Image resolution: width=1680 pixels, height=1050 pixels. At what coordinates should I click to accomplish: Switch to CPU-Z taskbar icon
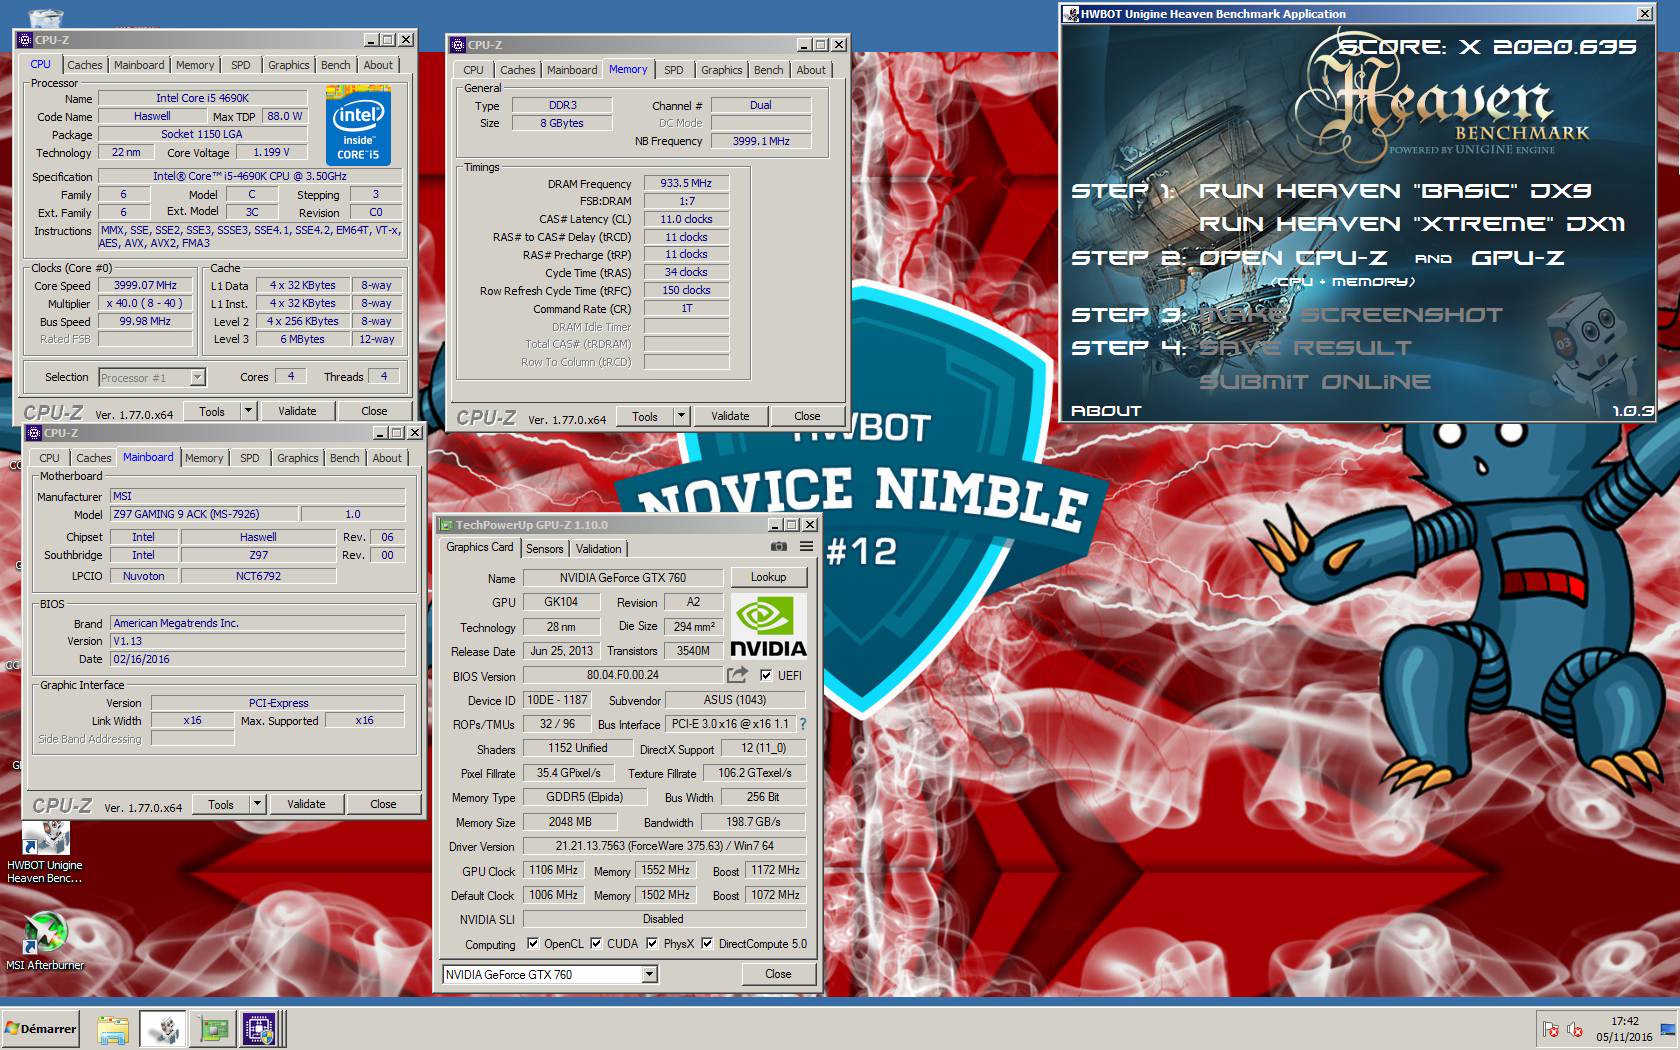[260, 1029]
